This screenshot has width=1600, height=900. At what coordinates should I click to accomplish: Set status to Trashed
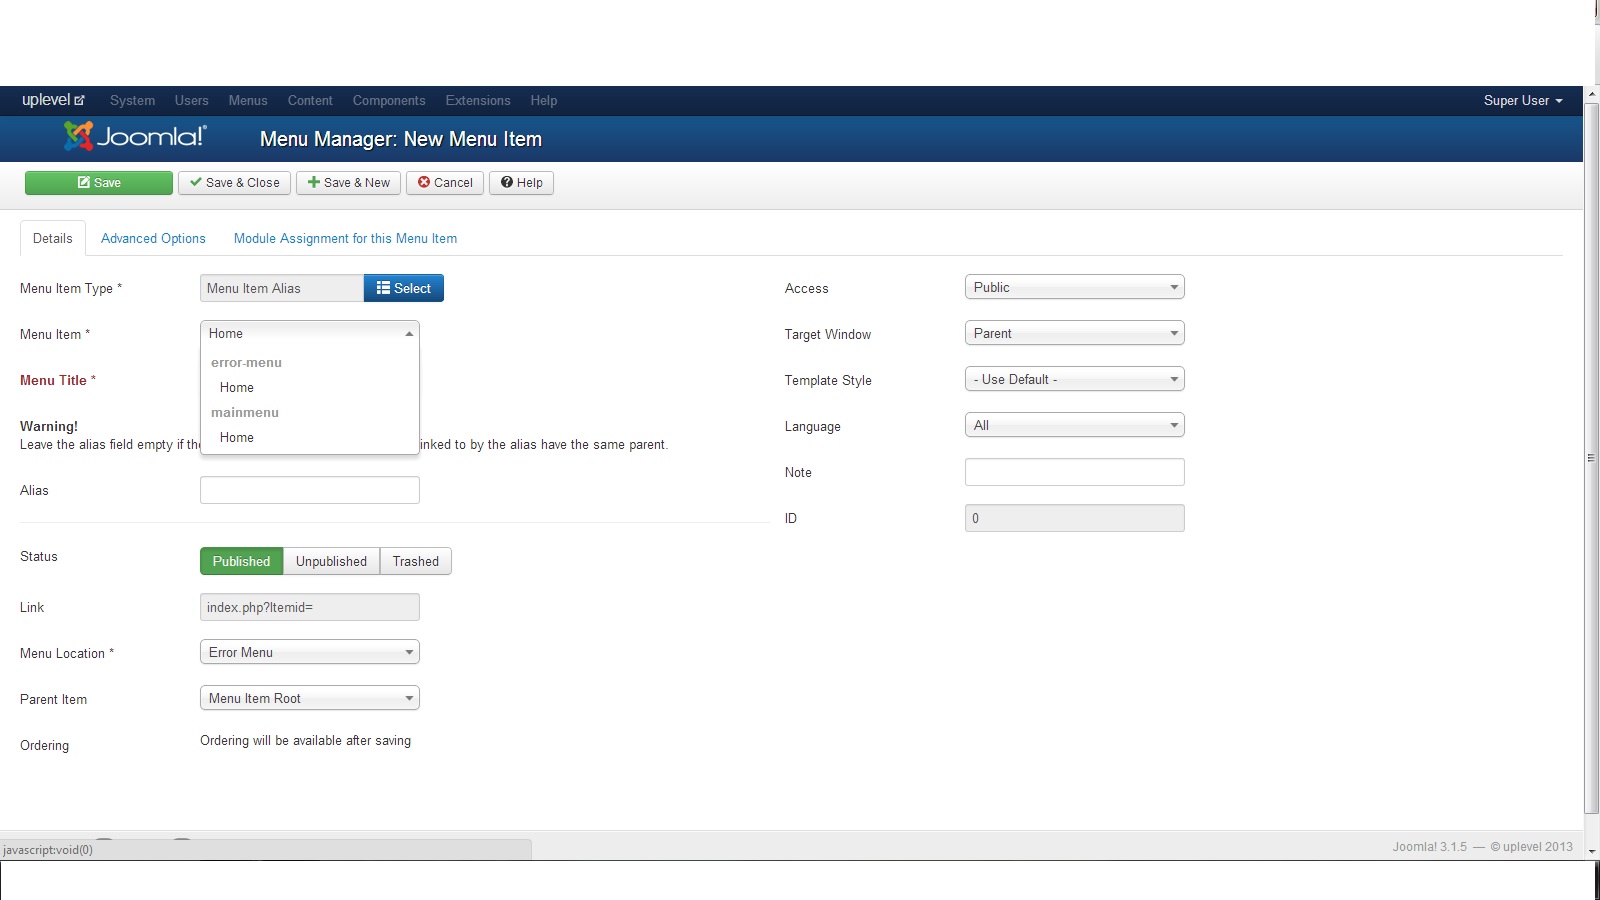(x=415, y=561)
